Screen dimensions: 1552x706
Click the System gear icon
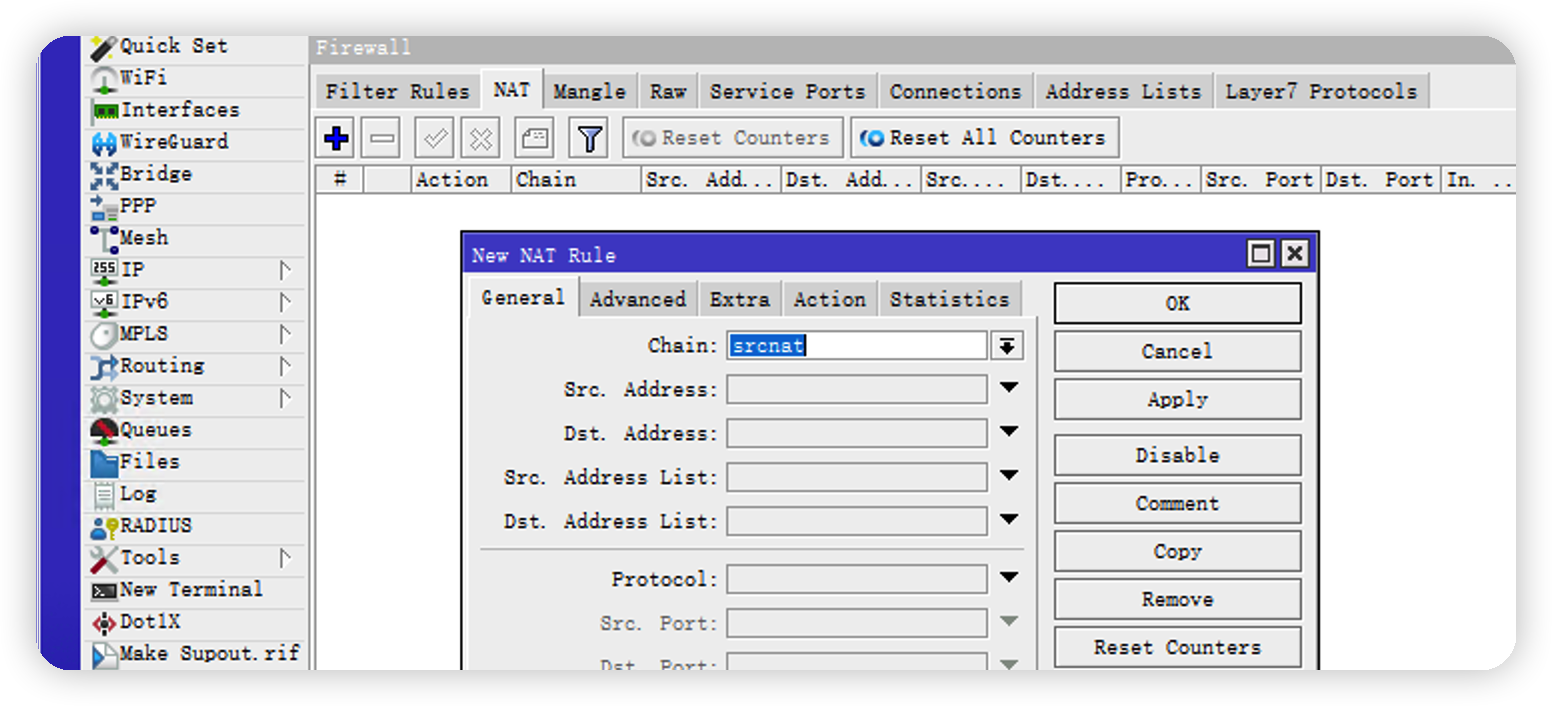pos(104,399)
